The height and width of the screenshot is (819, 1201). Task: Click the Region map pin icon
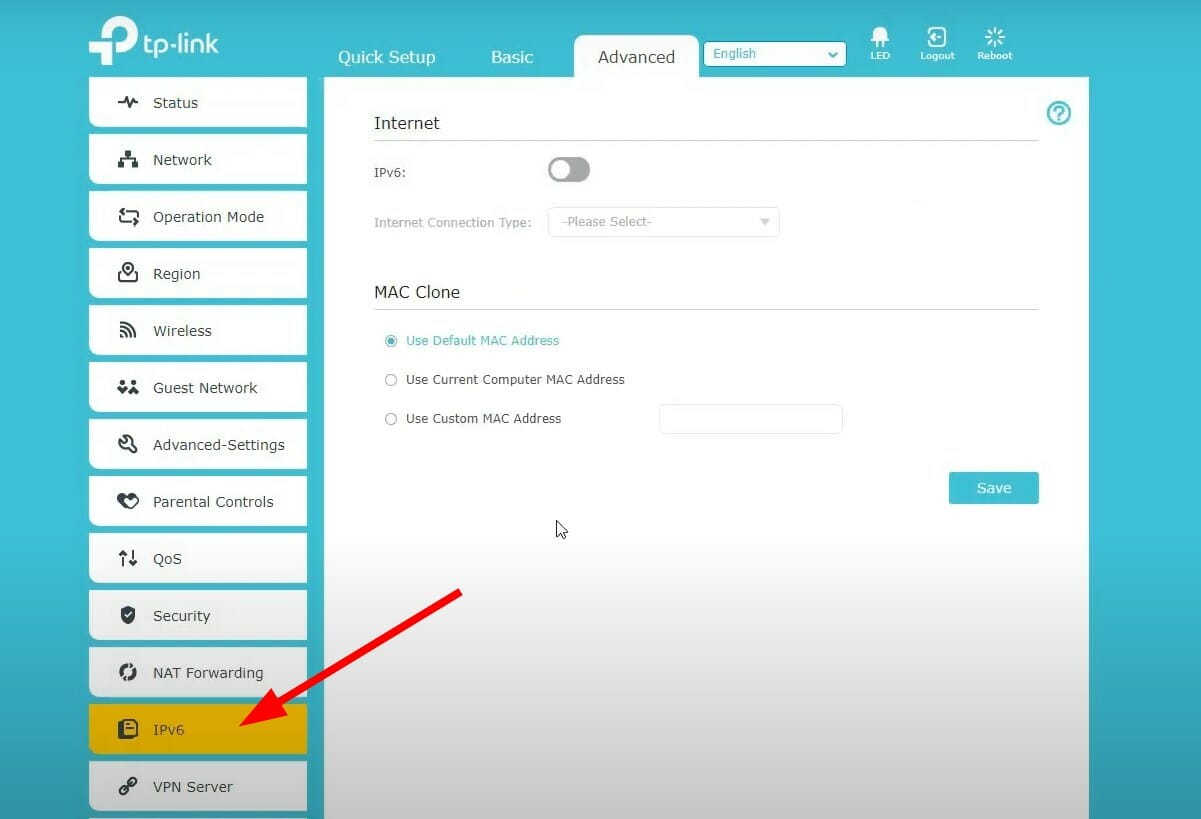pos(128,273)
